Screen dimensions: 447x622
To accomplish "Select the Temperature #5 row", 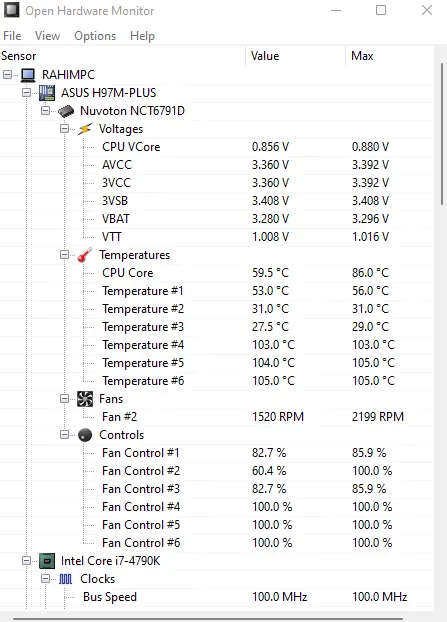I will tap(217, 363).
